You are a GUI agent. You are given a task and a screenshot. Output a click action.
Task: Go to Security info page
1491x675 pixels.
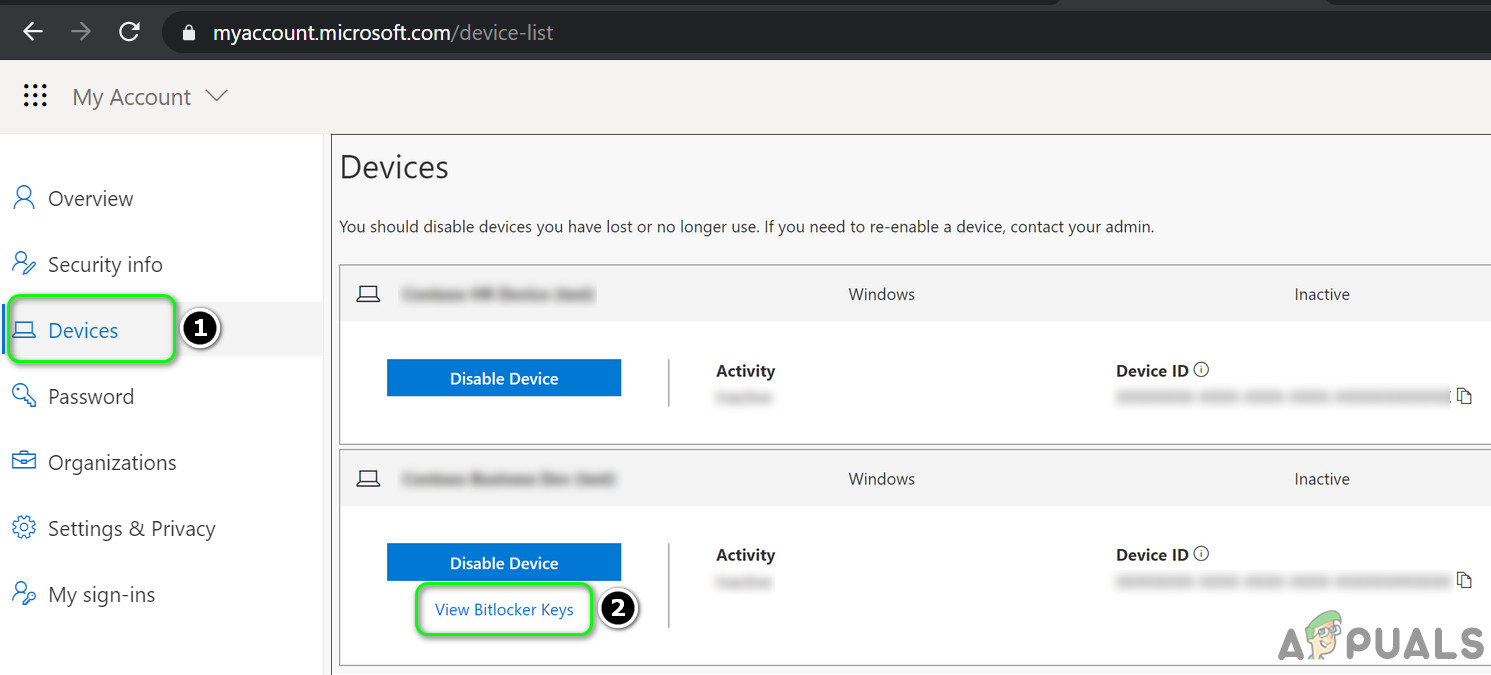104,264
